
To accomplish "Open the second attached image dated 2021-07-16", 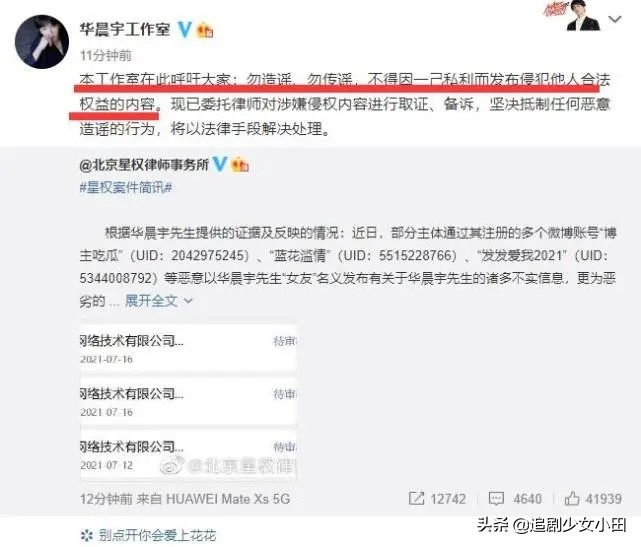I will 188,401.
